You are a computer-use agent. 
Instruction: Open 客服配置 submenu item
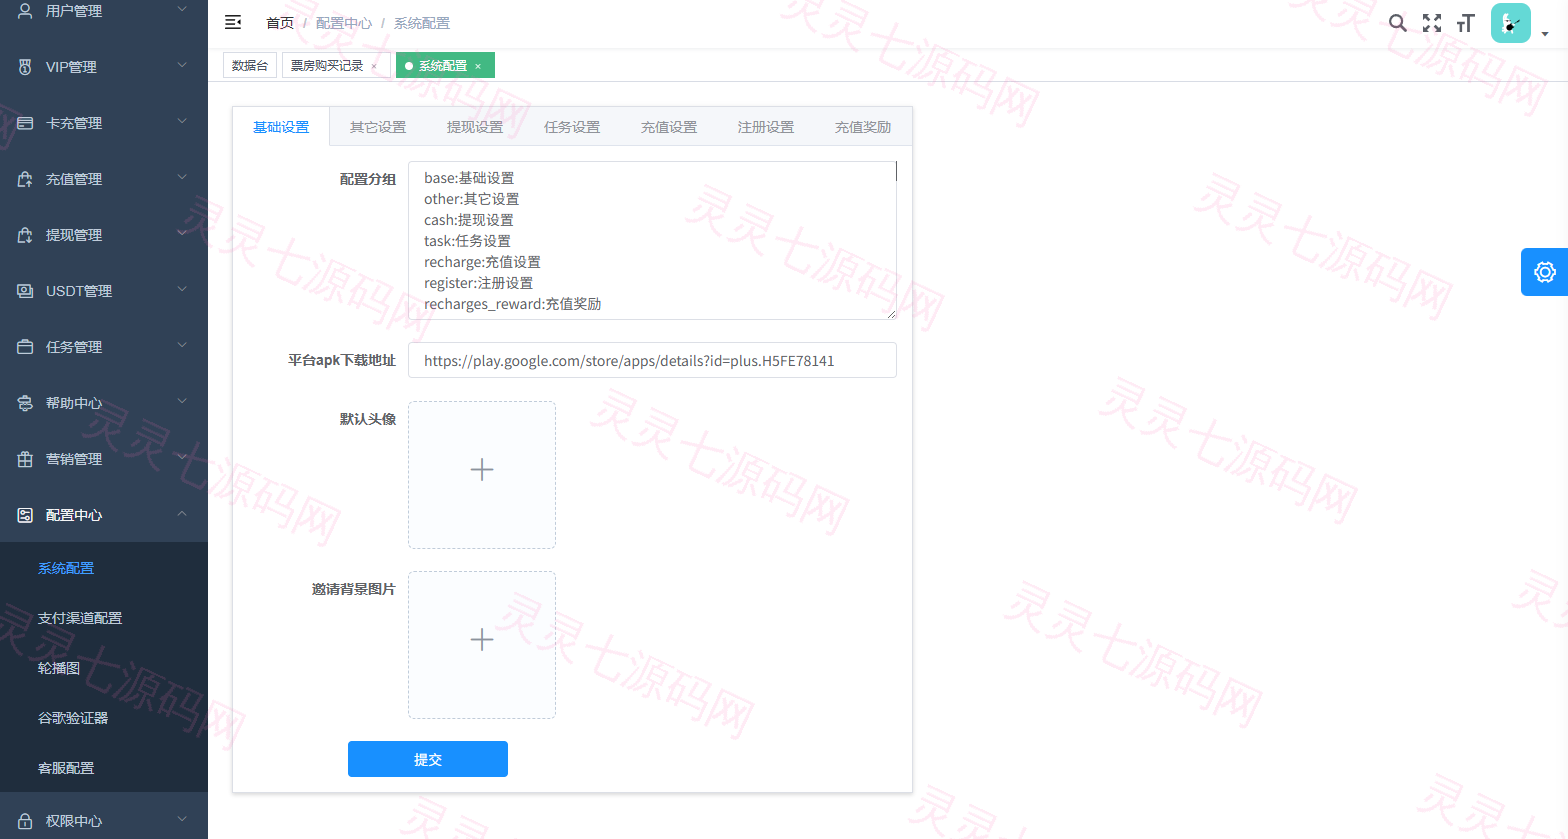click(66, 768)
